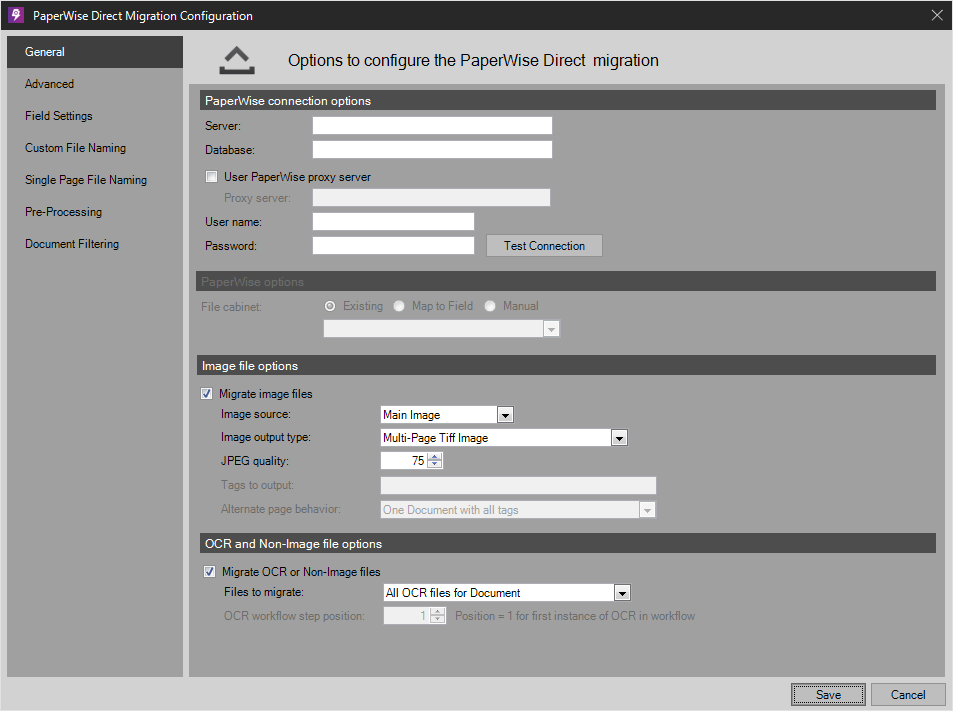Viewport: 953px width, 711px height.
Task: Click the Test Connection button
Action: [544, 246]
